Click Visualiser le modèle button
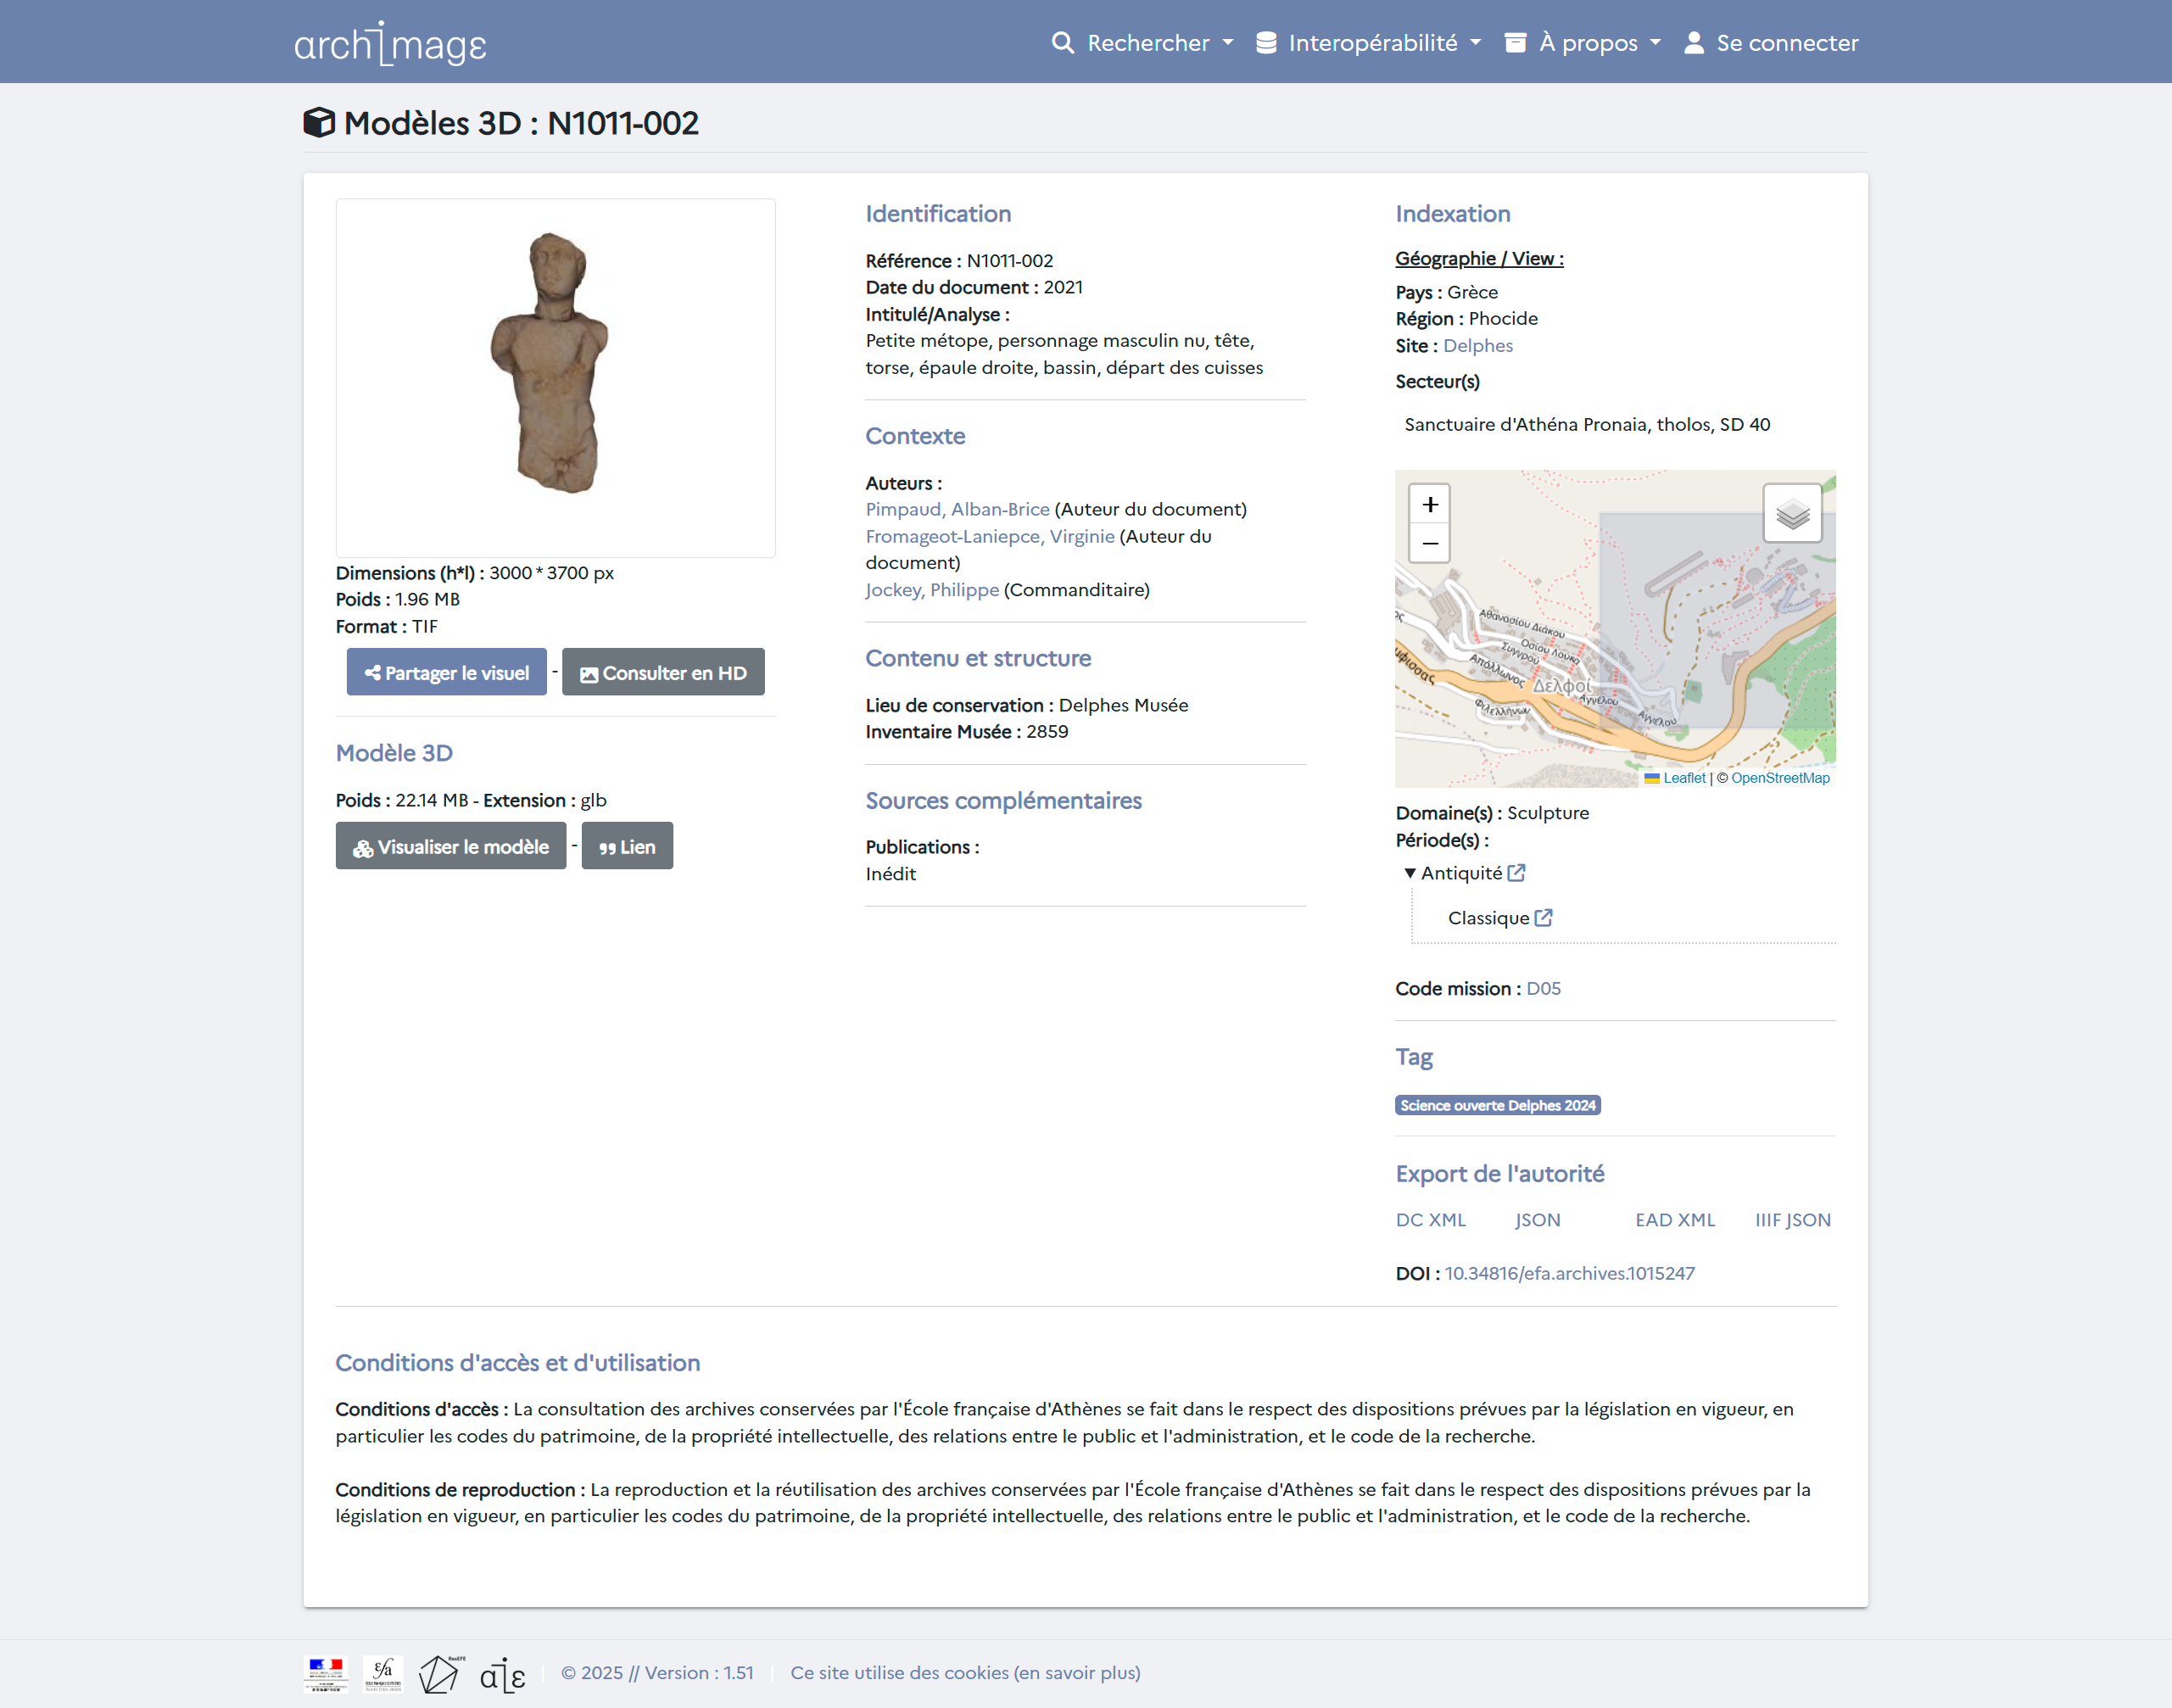 [x=451, y=847]
